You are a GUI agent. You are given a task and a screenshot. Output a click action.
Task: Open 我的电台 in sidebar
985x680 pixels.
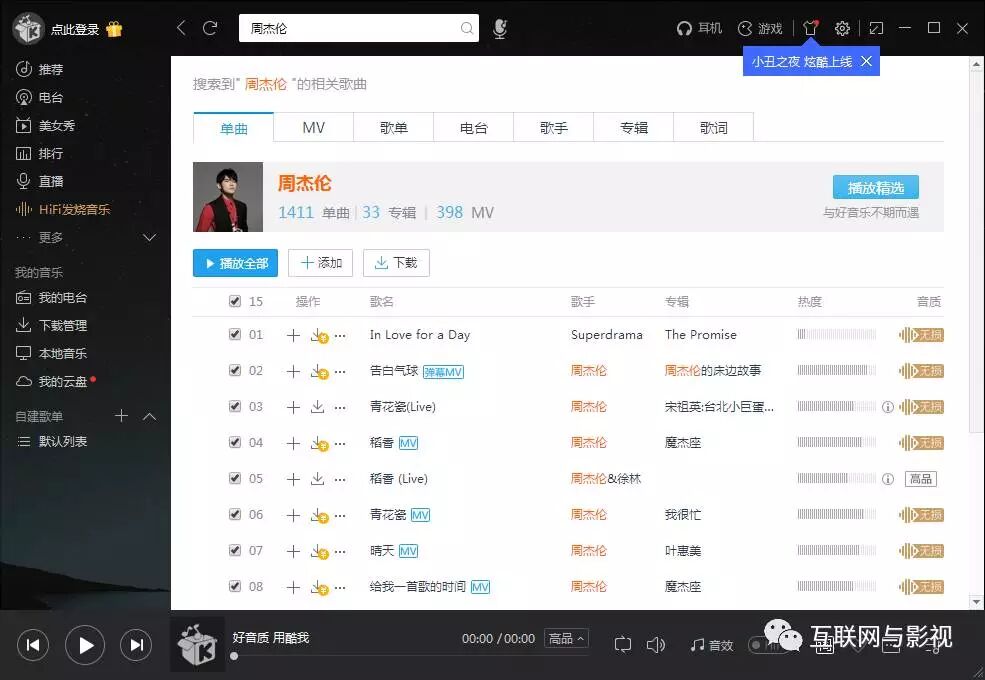pos(52,297)
